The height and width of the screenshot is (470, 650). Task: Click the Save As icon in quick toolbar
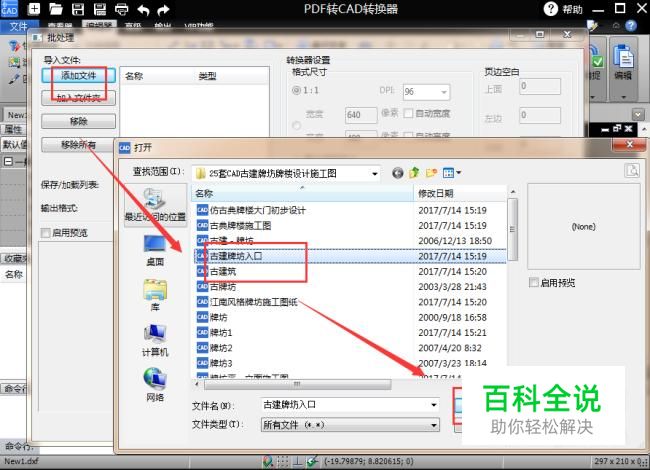coord(99,9)
